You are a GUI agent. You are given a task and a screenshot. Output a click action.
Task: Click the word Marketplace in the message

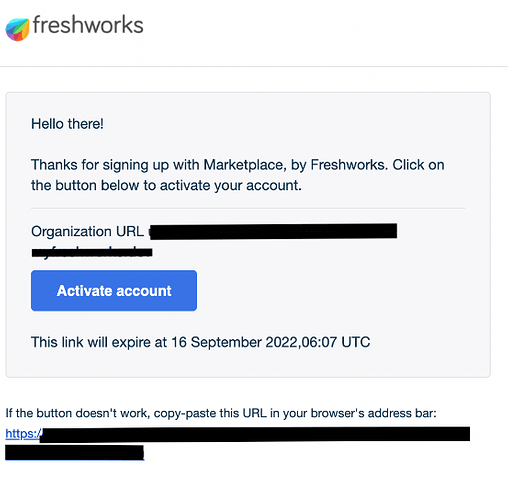pos(245,165)
